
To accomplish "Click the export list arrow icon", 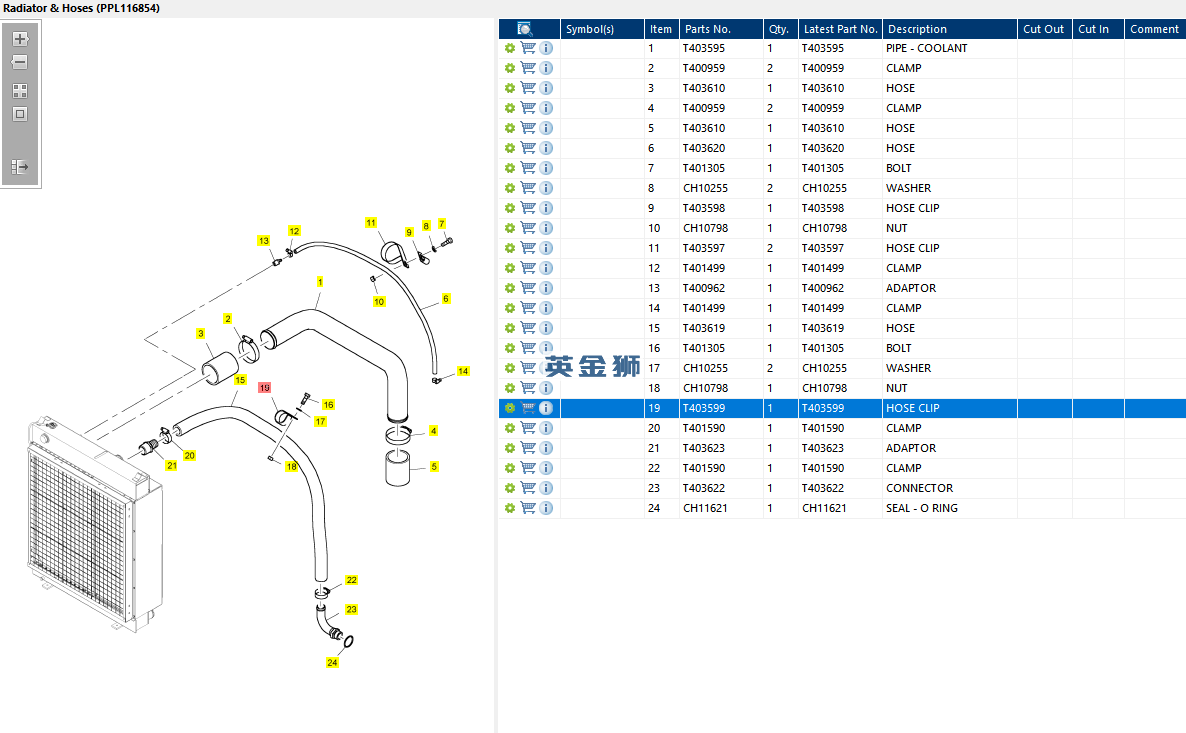I will [x=20, y=166].
